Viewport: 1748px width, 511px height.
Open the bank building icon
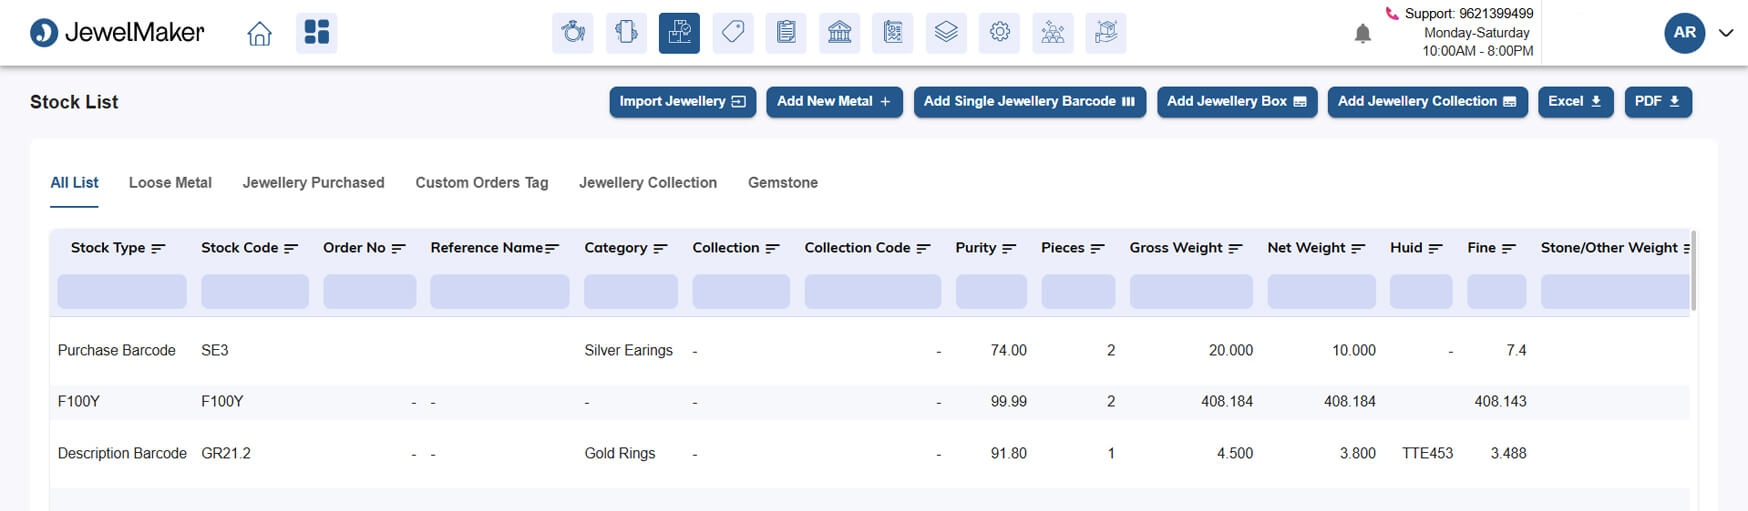(839, 33)
